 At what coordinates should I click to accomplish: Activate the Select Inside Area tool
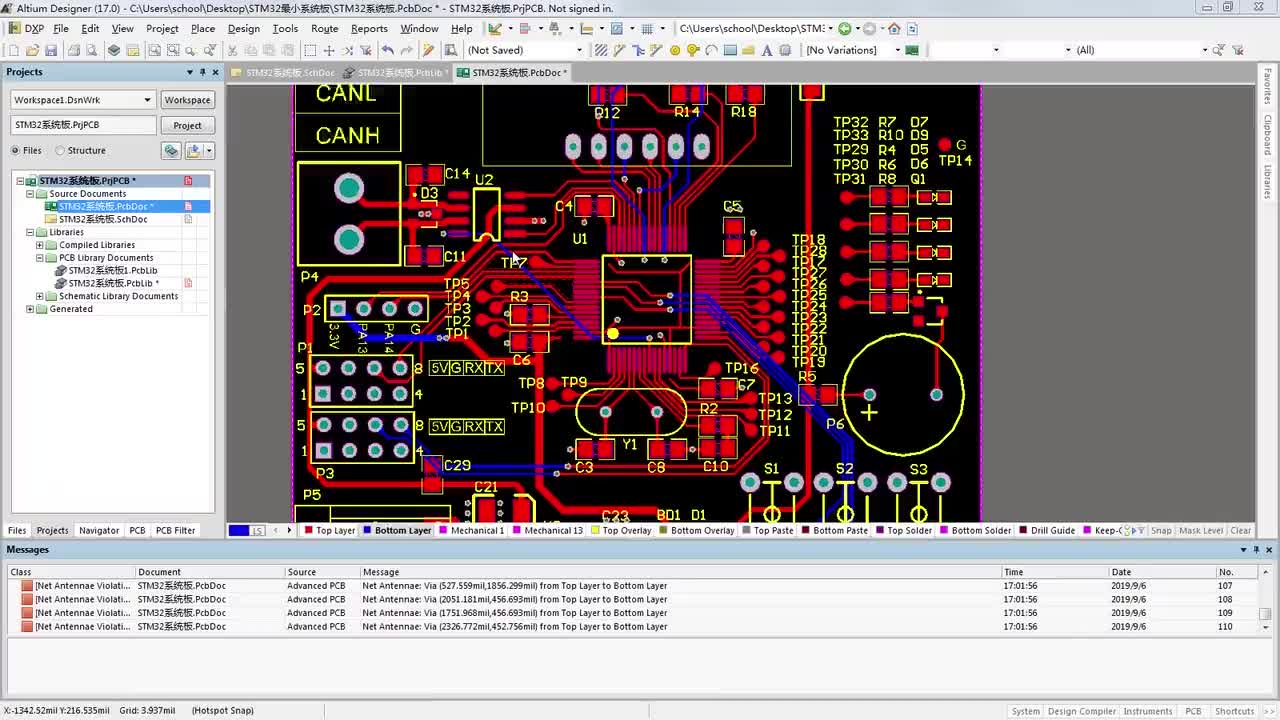310,50
